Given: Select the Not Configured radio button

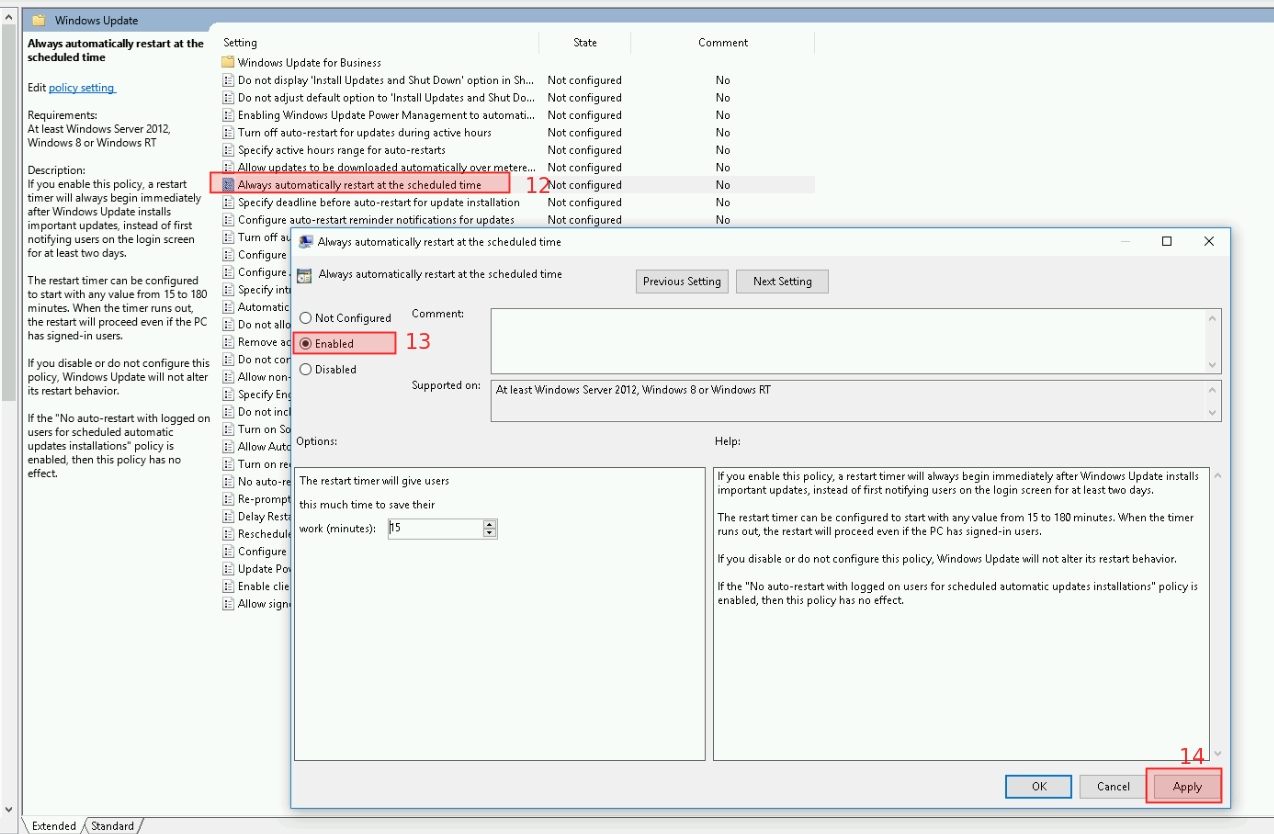Looking at the screenshot, I should click(306, 318).
